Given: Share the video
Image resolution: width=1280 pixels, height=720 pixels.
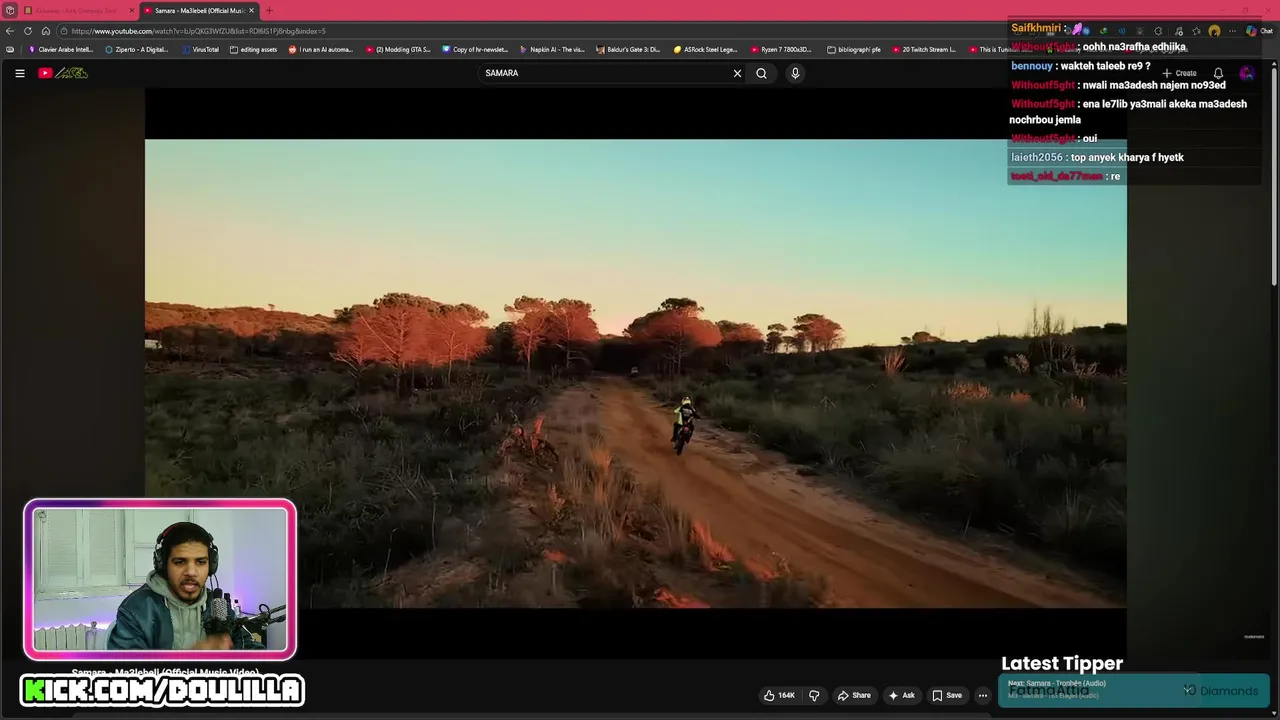Looking at the screenshot, I should (854, 695).
